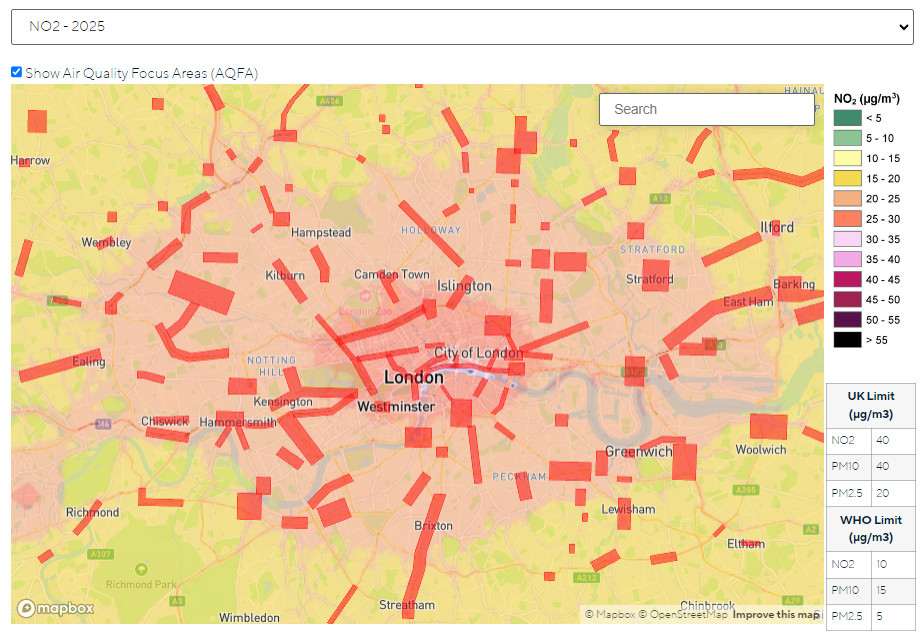Viewport: 924px width, 638px height.
Task: Click the black > 55 legend swatch
Action: pyautogui.click(x=847, y=340)
